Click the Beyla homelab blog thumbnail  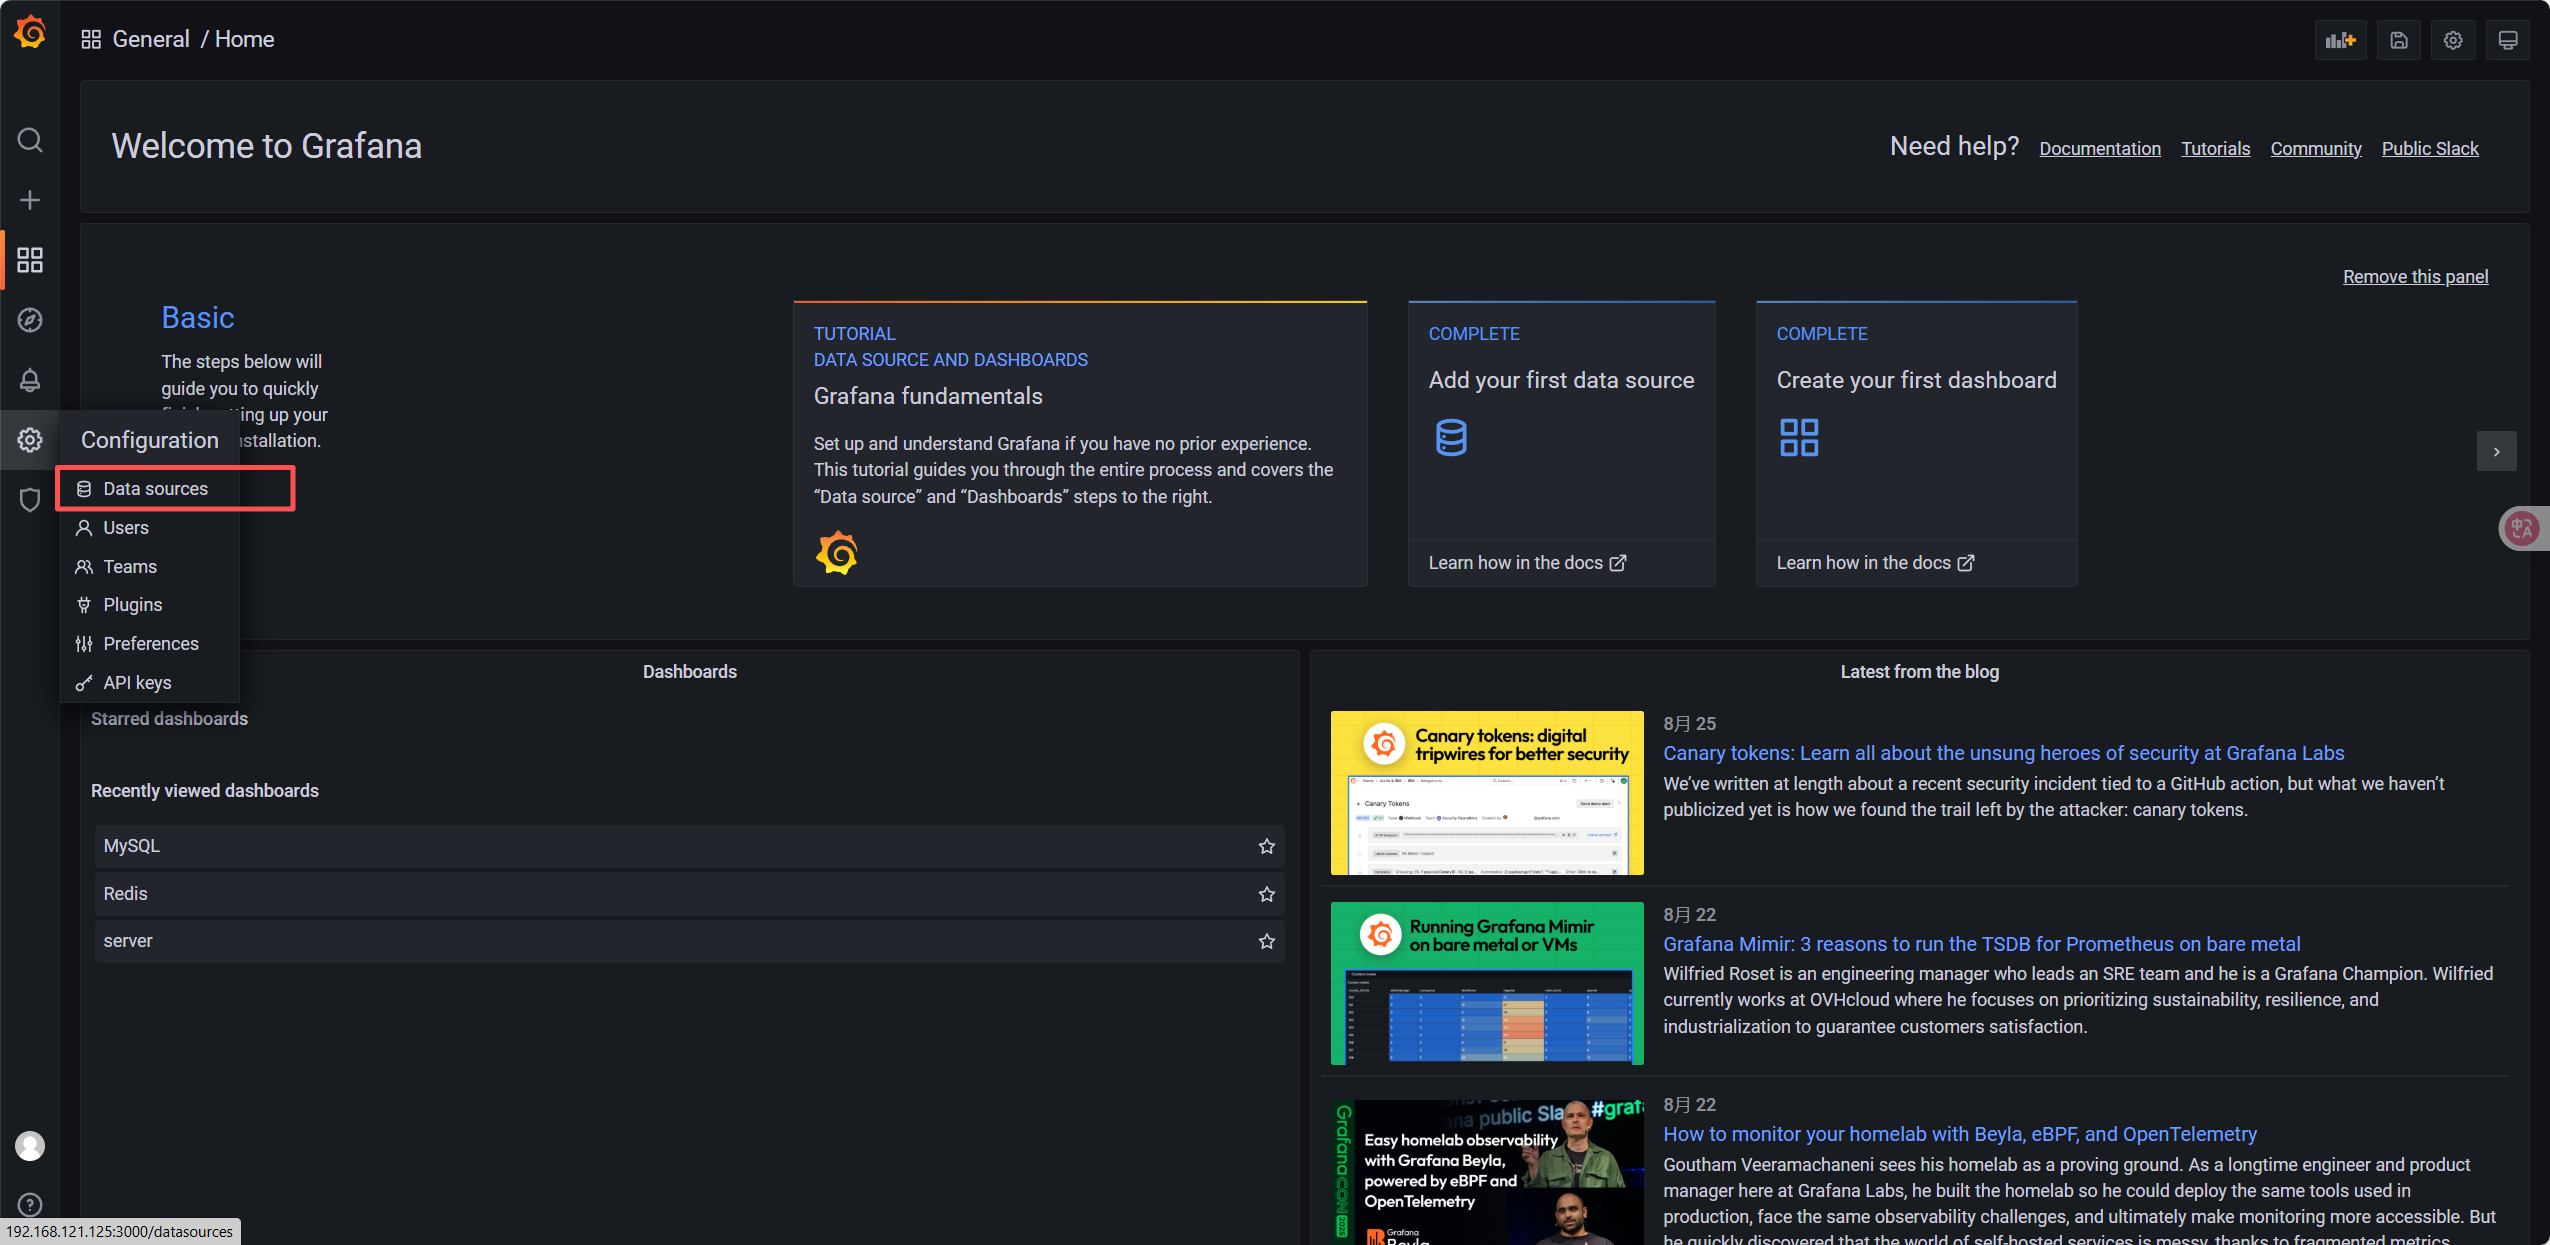[1487, 1172]
